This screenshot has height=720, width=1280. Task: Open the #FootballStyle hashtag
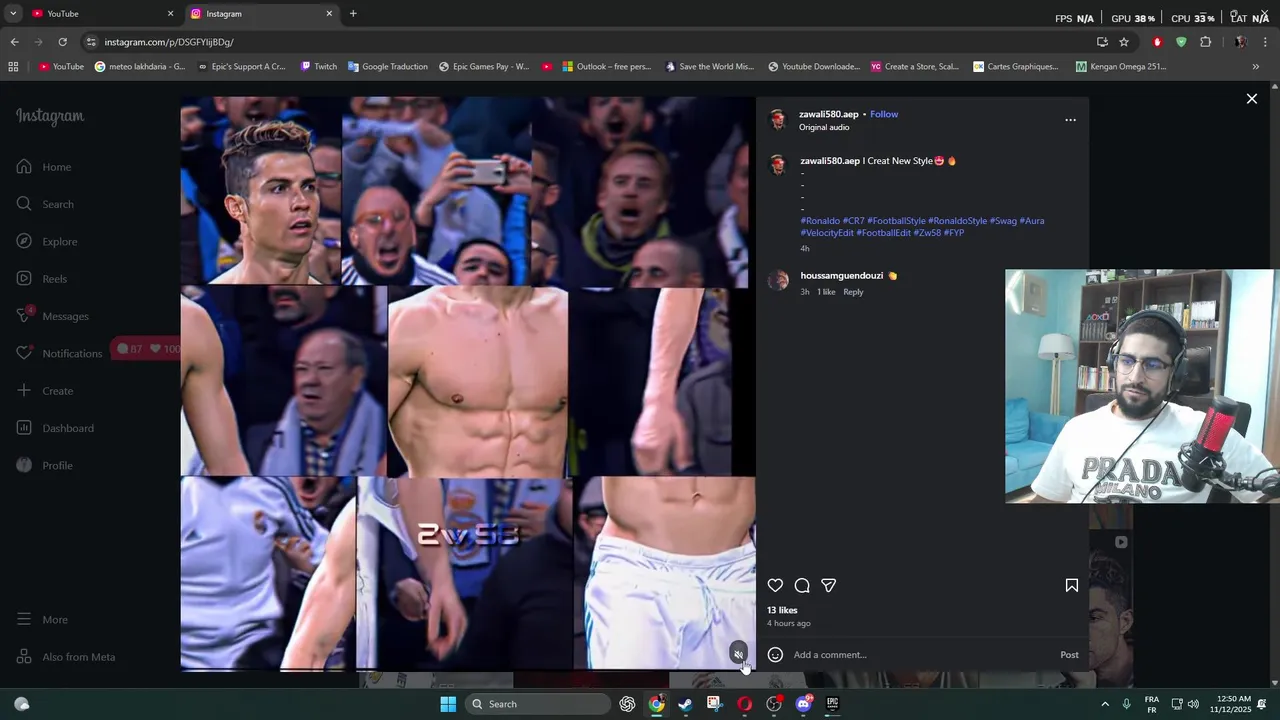click(896, 220)
